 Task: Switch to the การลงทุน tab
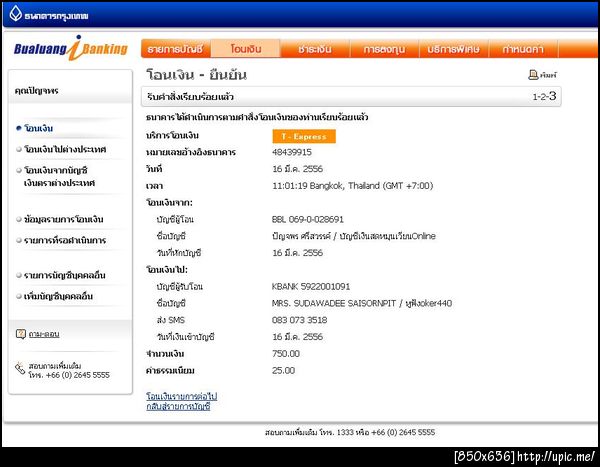pyautogui.click(x=384, y=49)
